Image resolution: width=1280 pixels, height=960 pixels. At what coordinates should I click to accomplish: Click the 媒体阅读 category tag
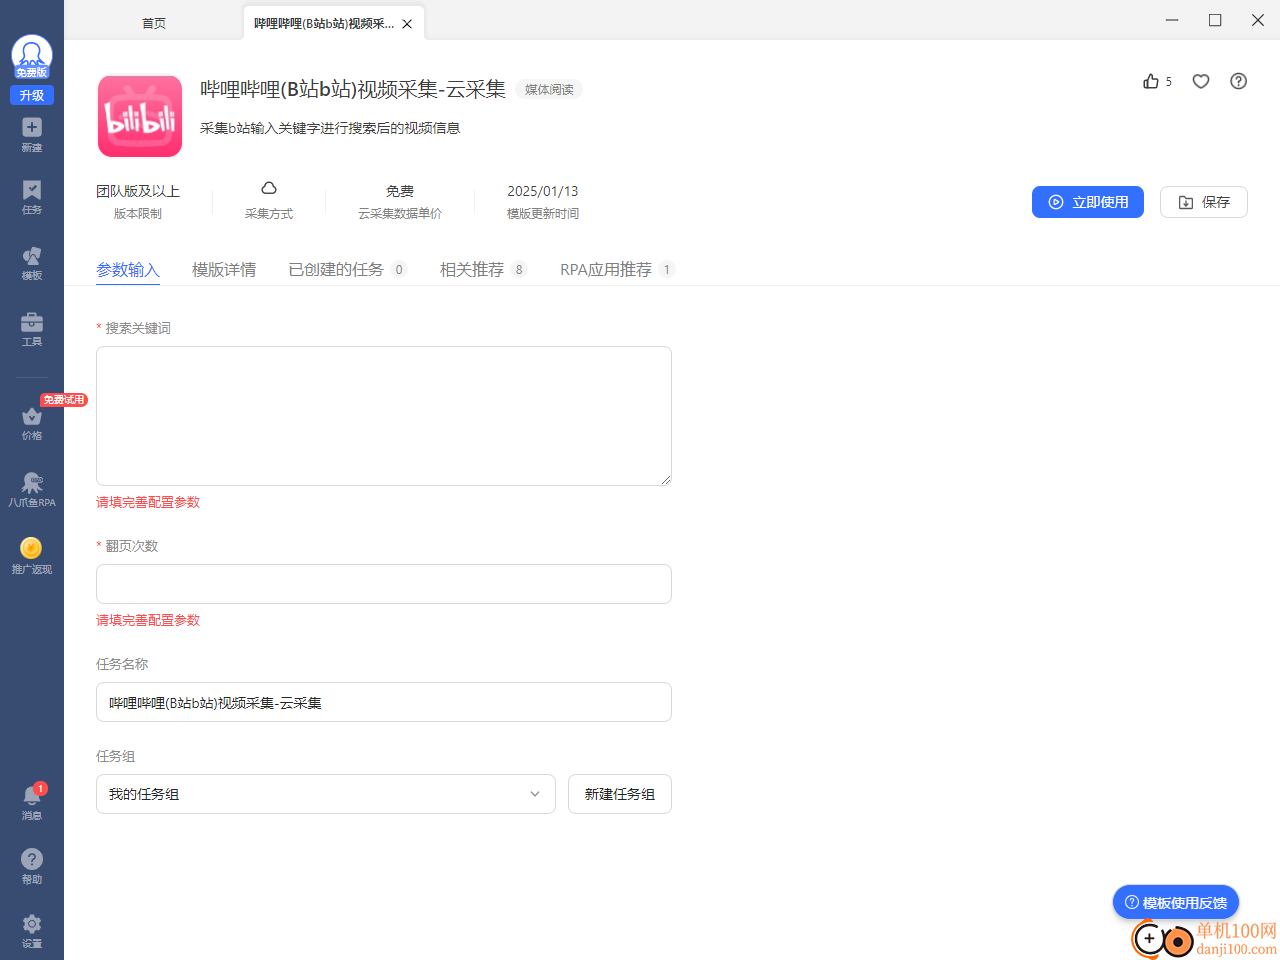[549, 90]
